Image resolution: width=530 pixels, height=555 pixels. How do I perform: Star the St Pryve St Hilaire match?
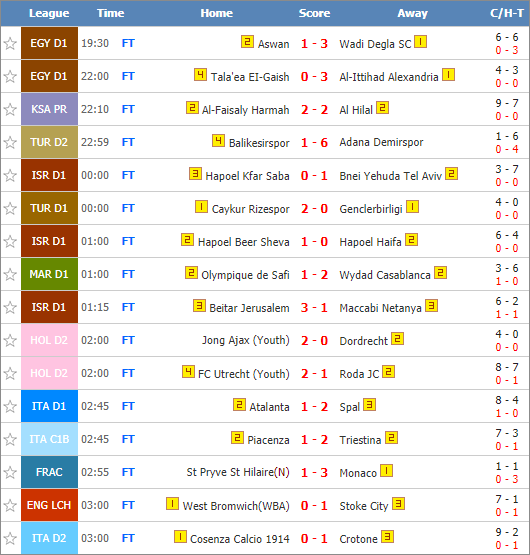click(x=10, y=472)
